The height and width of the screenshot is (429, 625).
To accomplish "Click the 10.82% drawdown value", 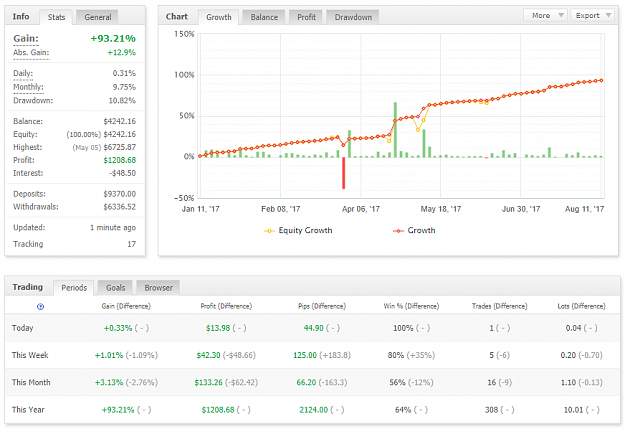I will pos(122,100).
